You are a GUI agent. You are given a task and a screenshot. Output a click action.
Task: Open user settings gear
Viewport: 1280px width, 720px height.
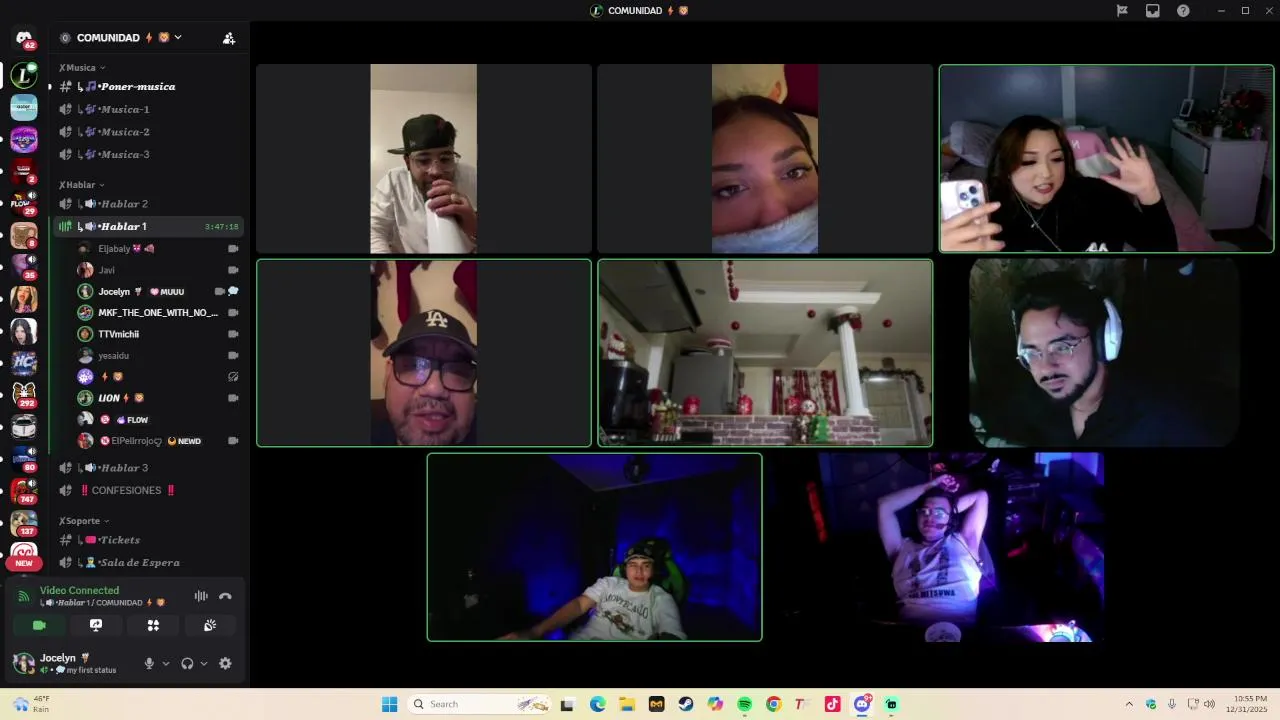(225, 663)
